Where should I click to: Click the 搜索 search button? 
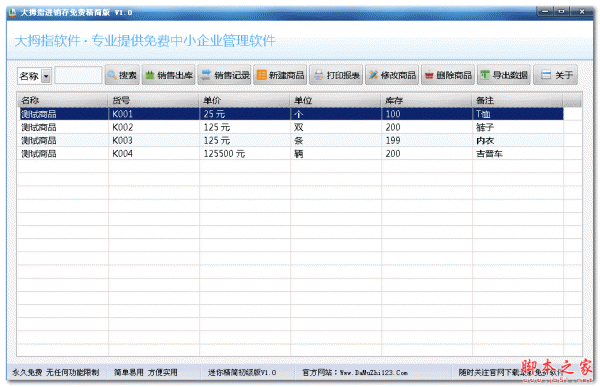122,75
